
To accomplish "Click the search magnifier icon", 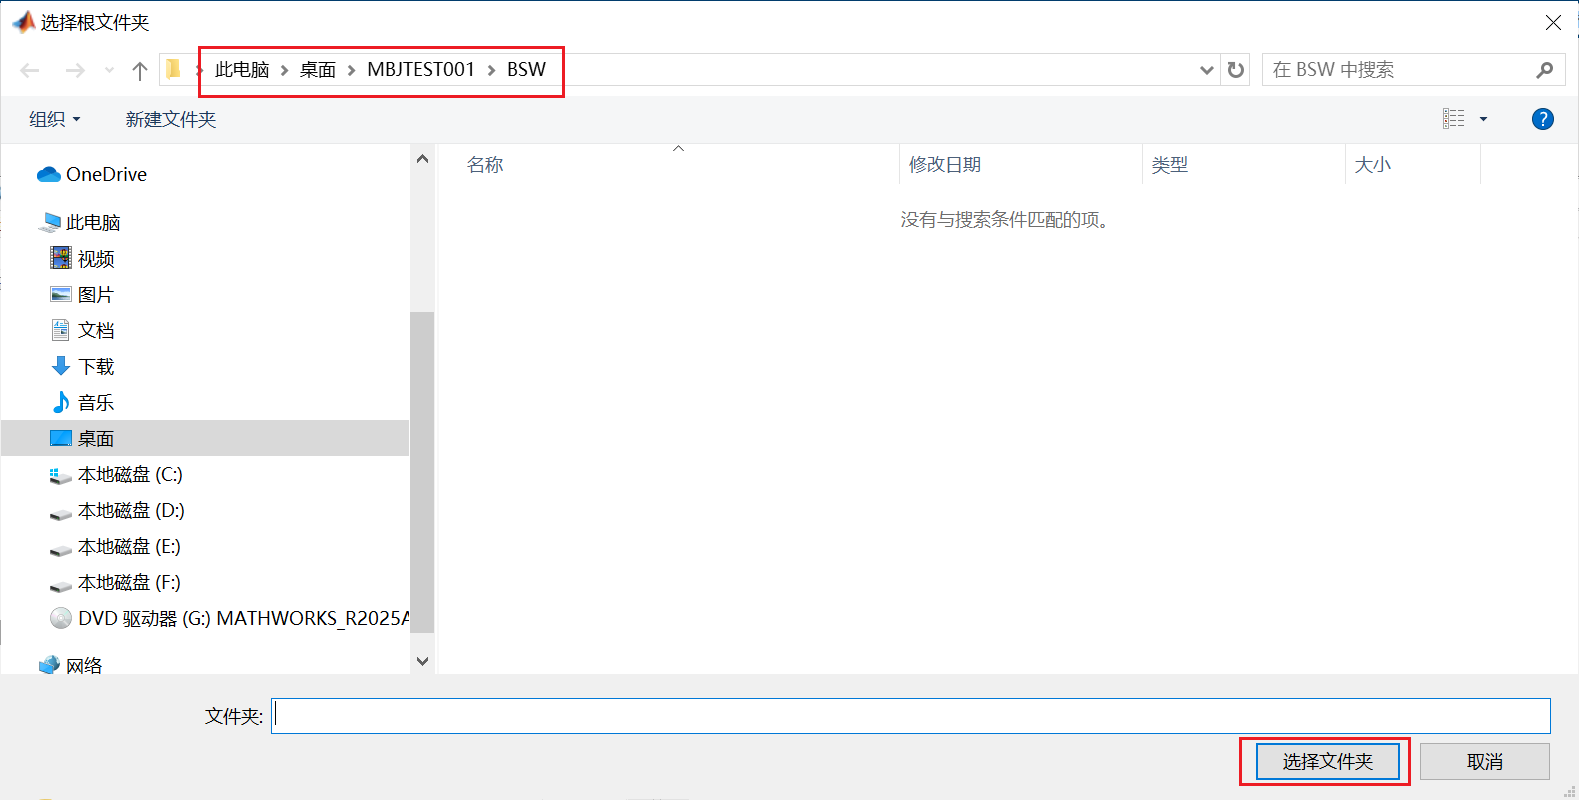I will point(1545,70).
